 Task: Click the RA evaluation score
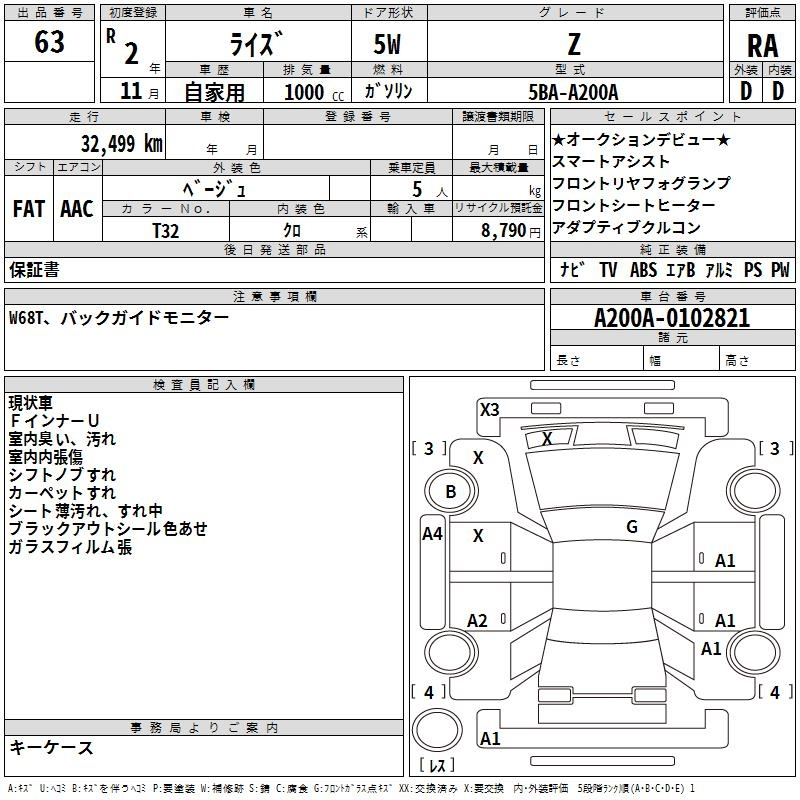(x=762, y=45)
